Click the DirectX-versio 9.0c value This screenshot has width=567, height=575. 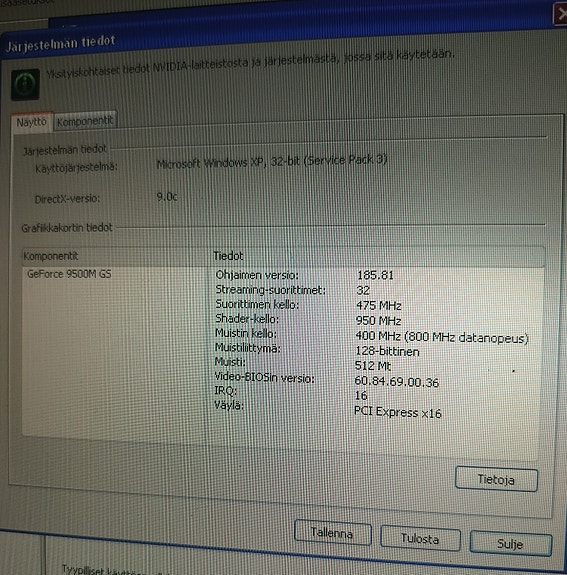point(167,197)
